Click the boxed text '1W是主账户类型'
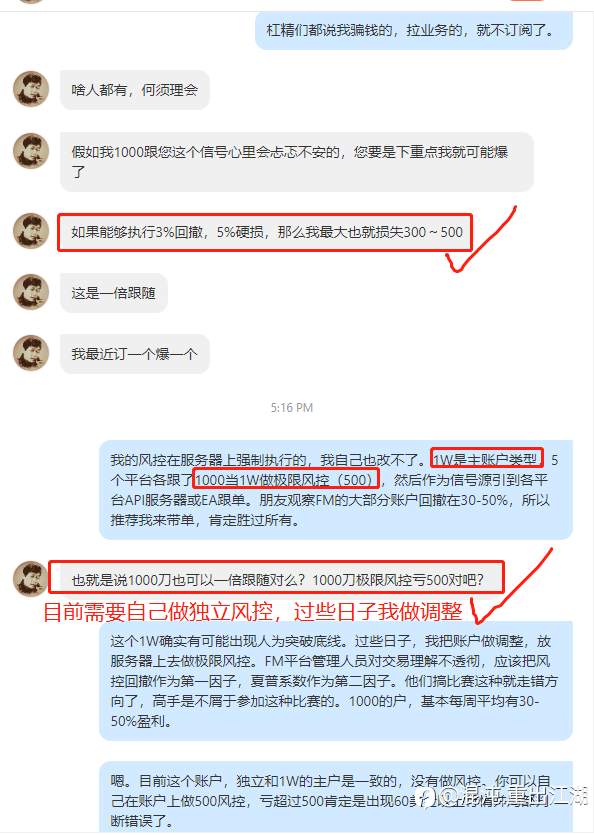The width and height of the screenshot is (594, 835). tap(486, 460)
